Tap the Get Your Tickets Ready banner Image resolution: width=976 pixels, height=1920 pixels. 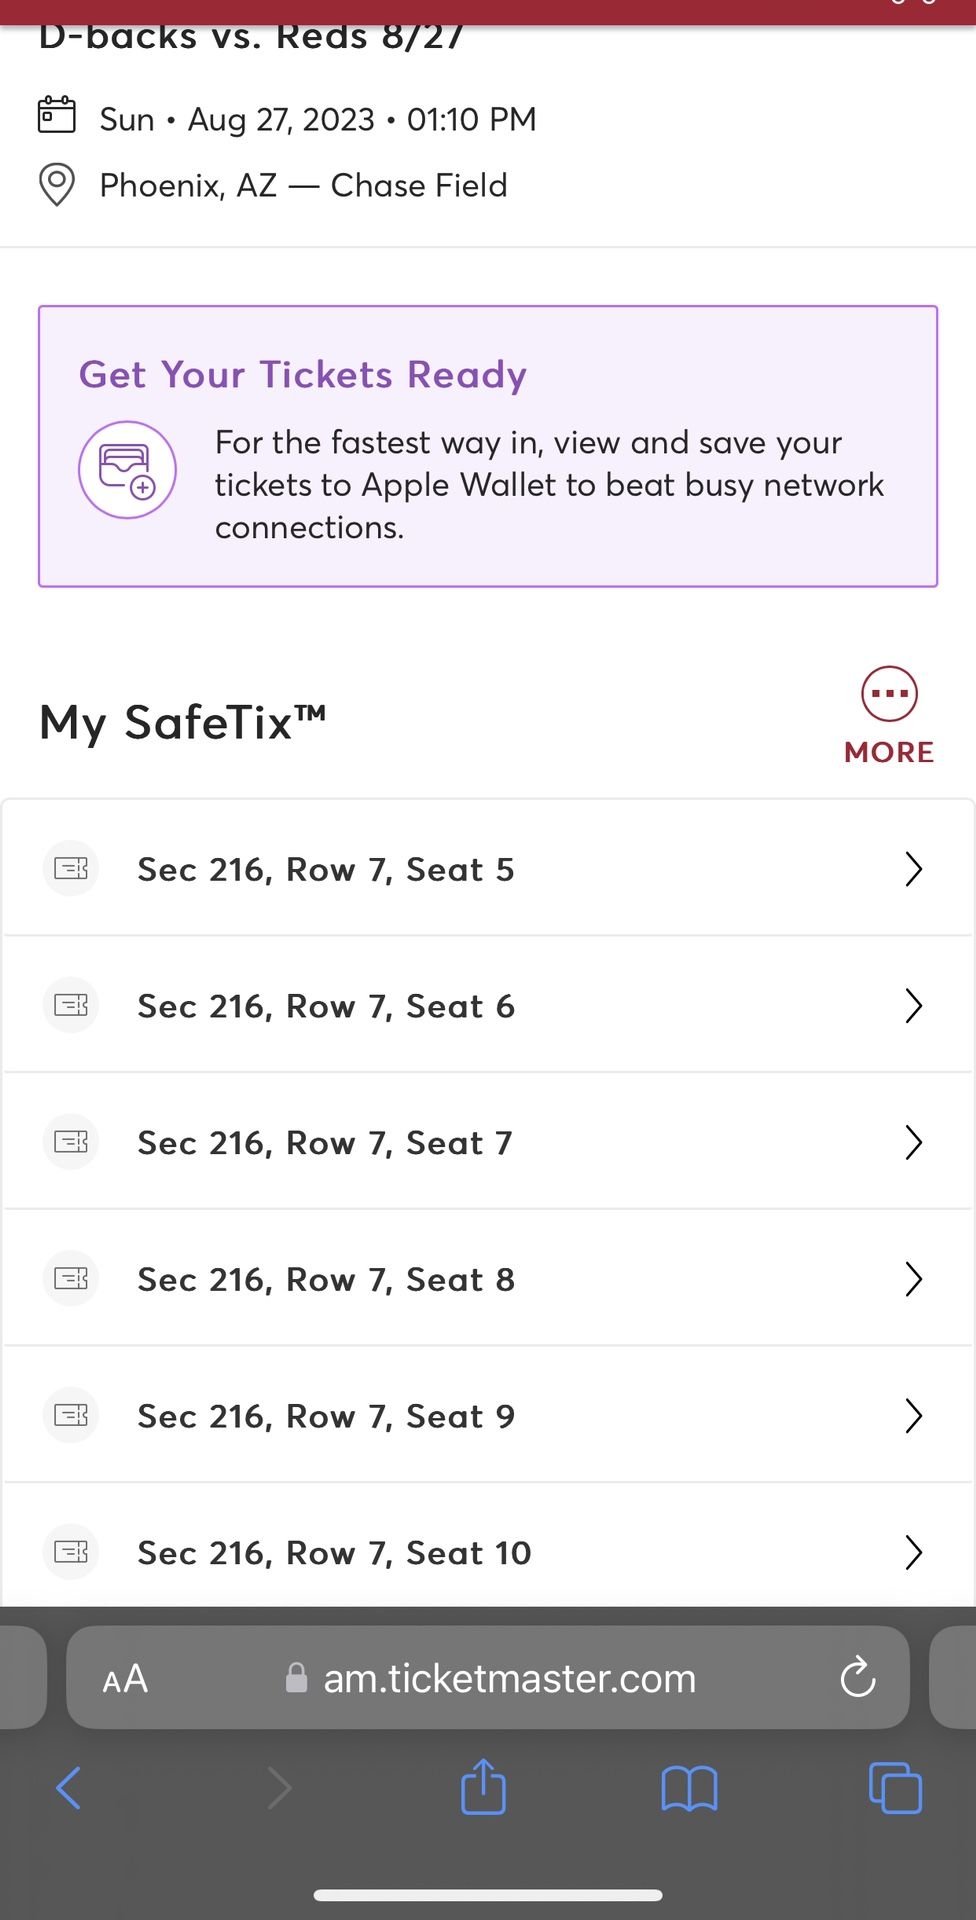(x=488, y=446)
